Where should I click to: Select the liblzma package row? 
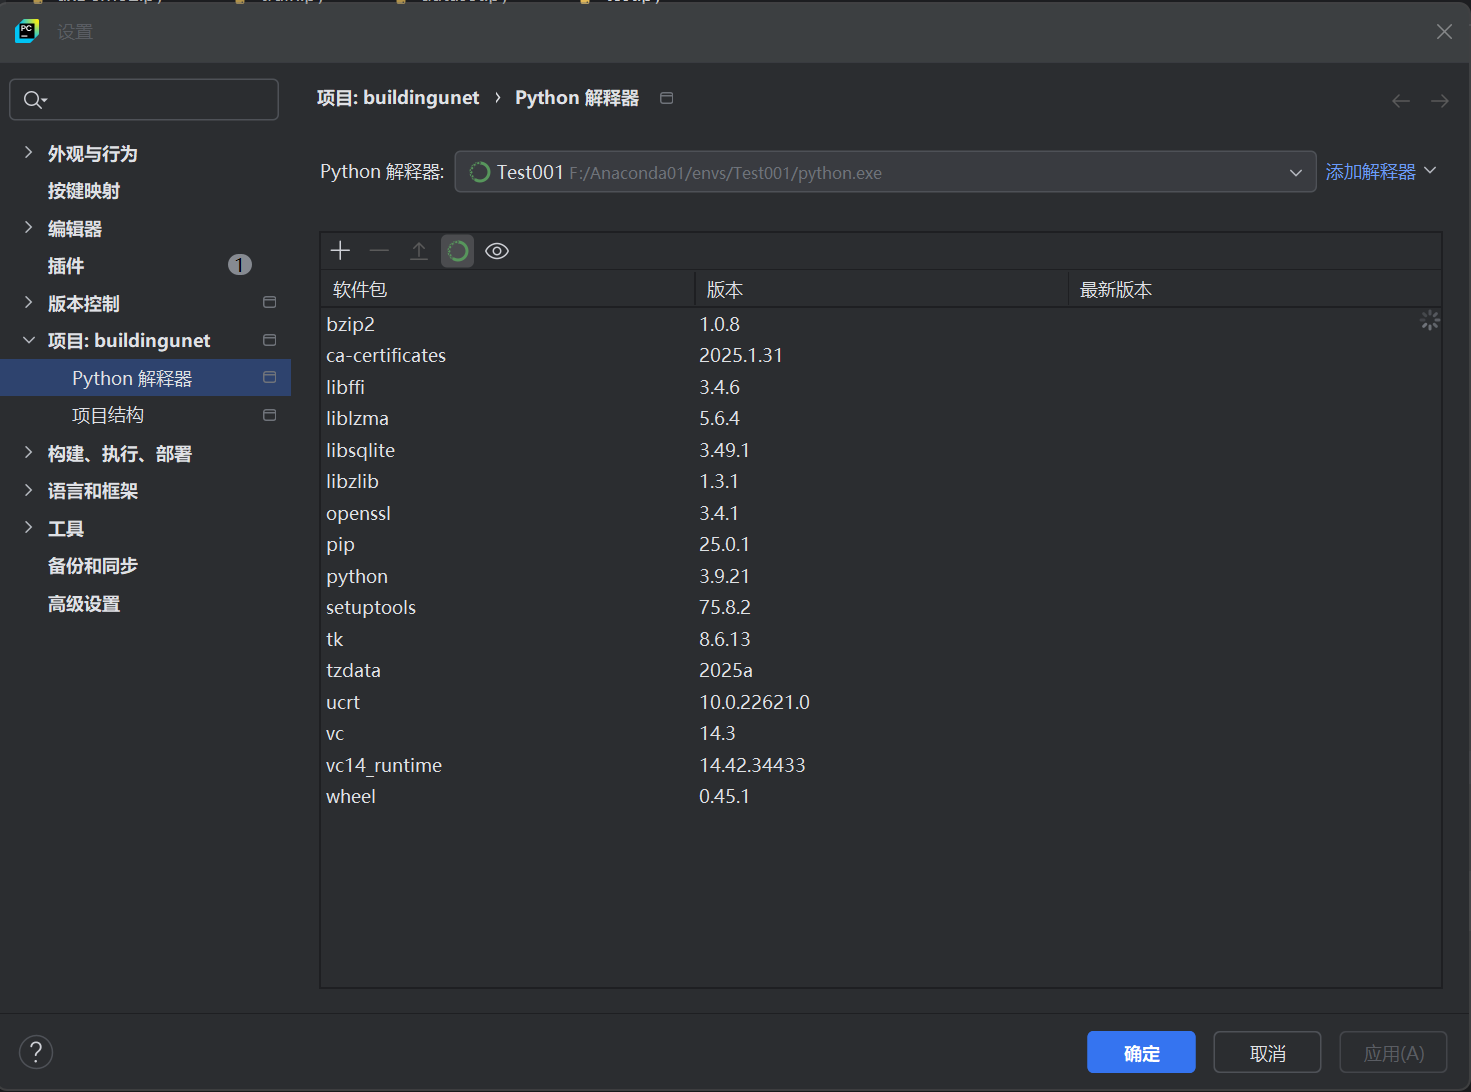(881, 418)
